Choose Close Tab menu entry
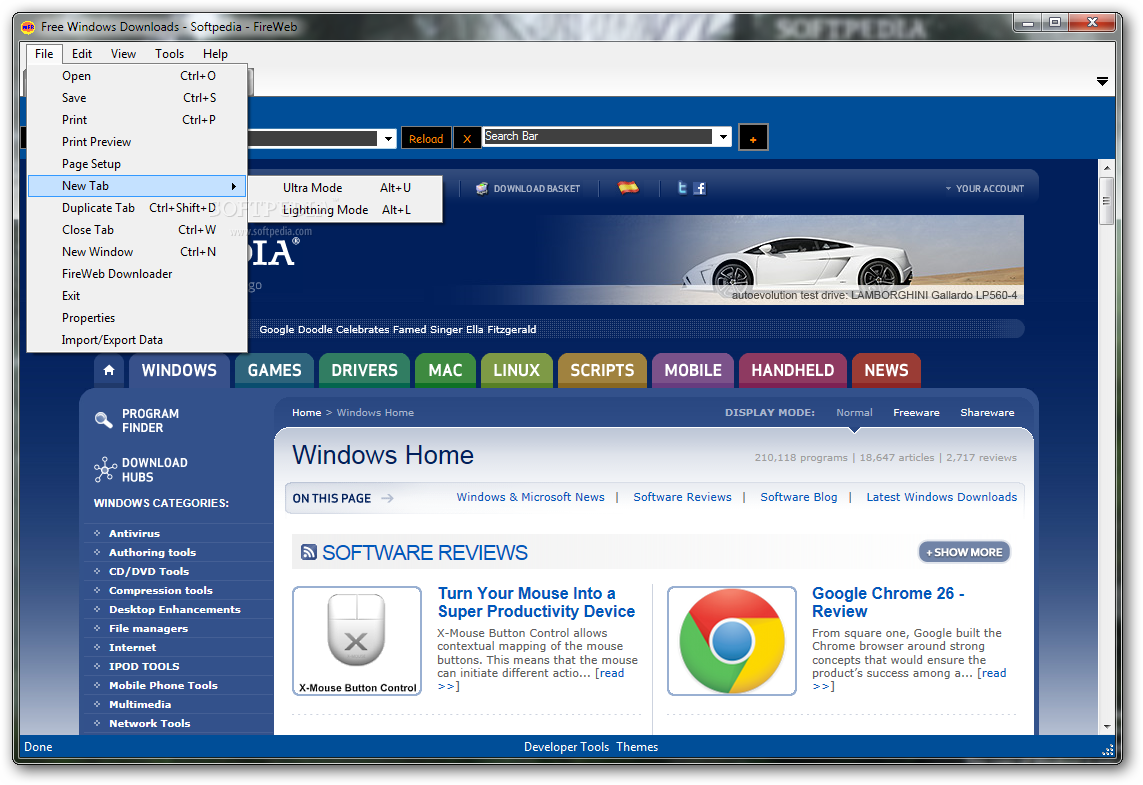Viewport: 1143px width, 785px height. click(137, 230)
